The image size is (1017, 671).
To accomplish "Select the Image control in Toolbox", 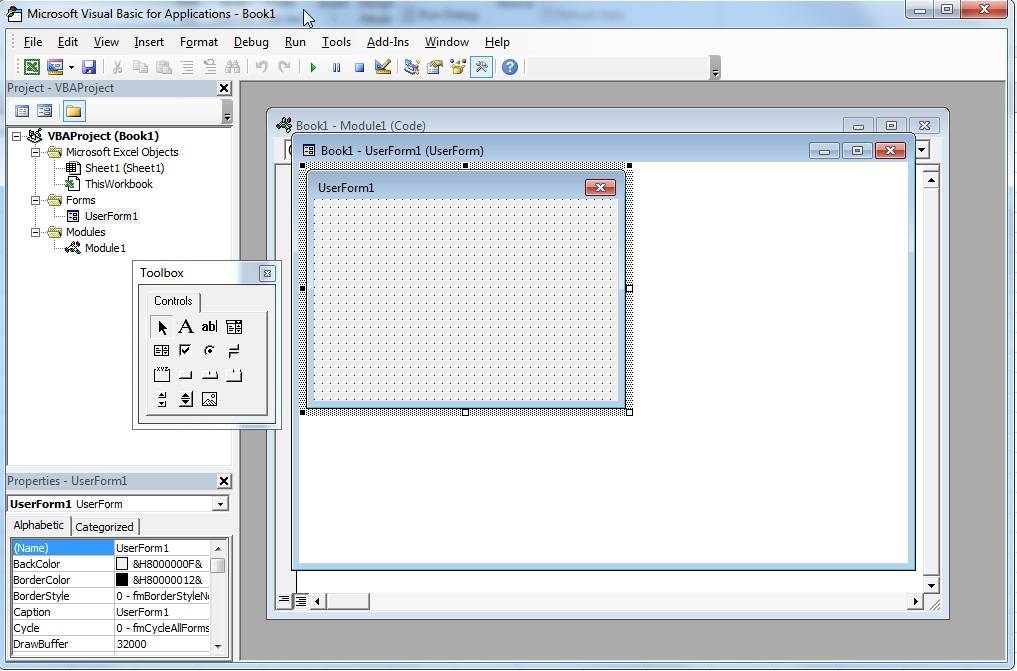I will (209, 399).
